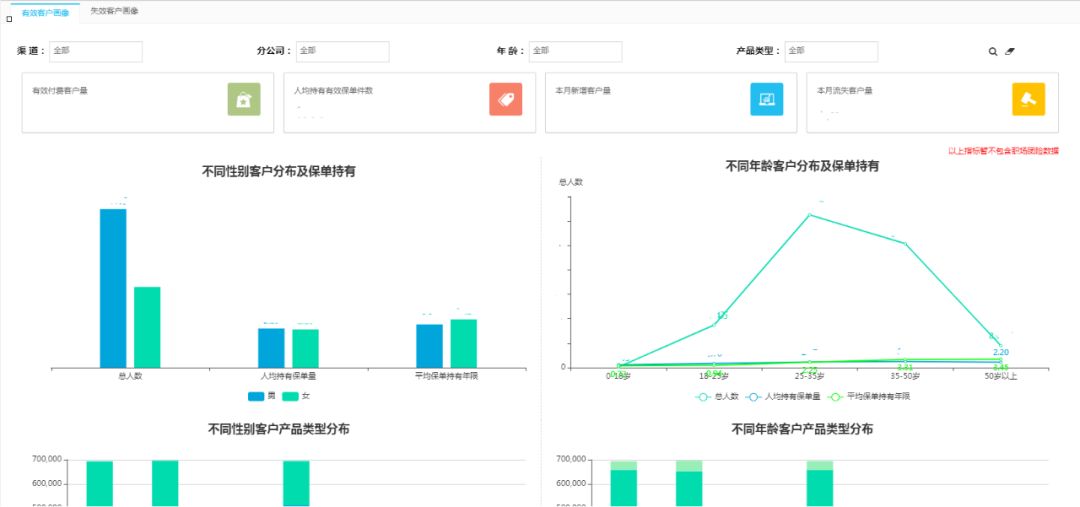Expand the 年龄 filter dropdown
The width and height of the screenshot is (1080, 507).
coord(575,51)
